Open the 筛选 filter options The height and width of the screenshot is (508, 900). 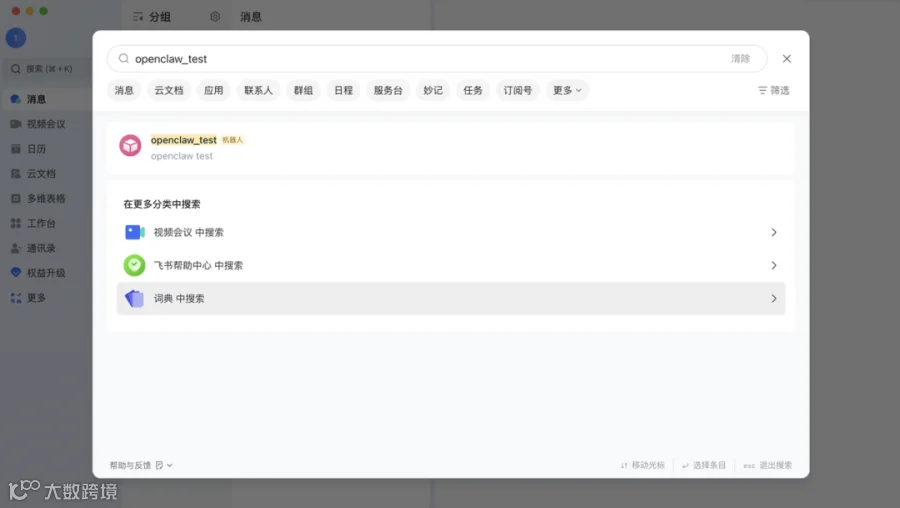pos(774,90)
